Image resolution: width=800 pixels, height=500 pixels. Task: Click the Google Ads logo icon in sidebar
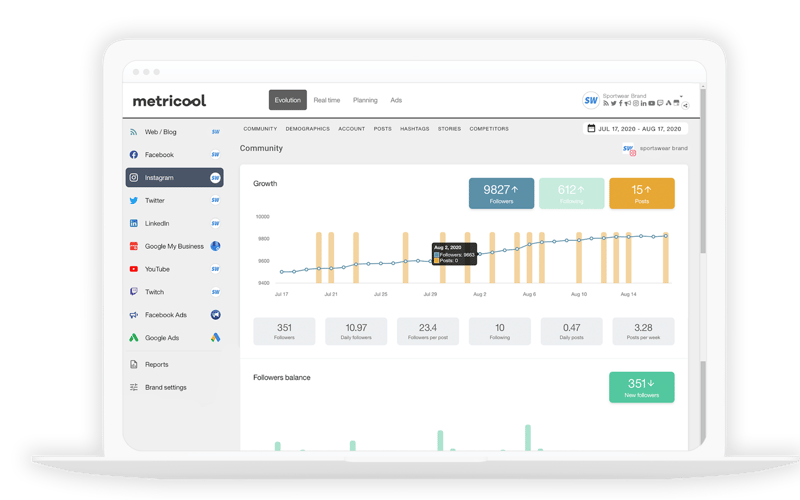click(x=134, y=338)
